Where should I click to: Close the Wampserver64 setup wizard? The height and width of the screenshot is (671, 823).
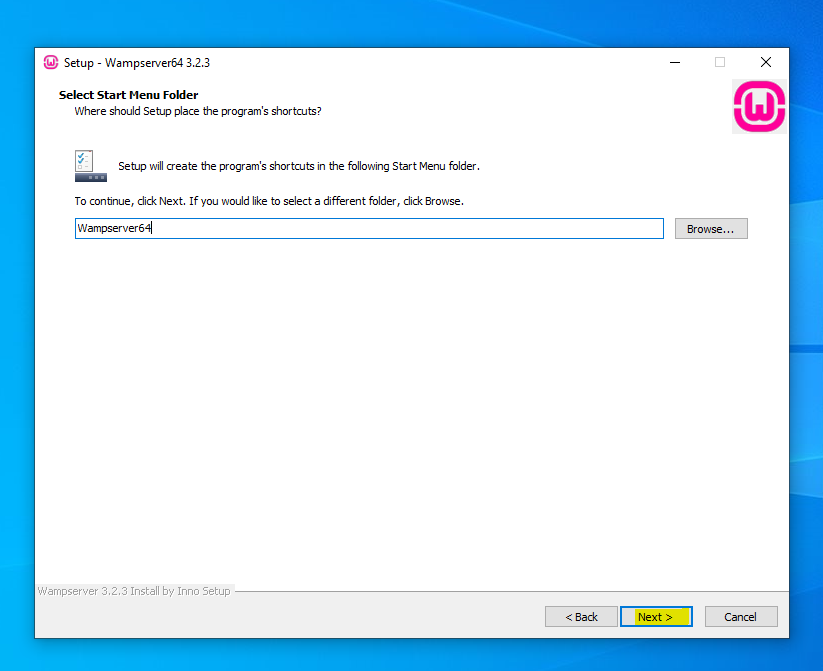(x=765, y=62)
